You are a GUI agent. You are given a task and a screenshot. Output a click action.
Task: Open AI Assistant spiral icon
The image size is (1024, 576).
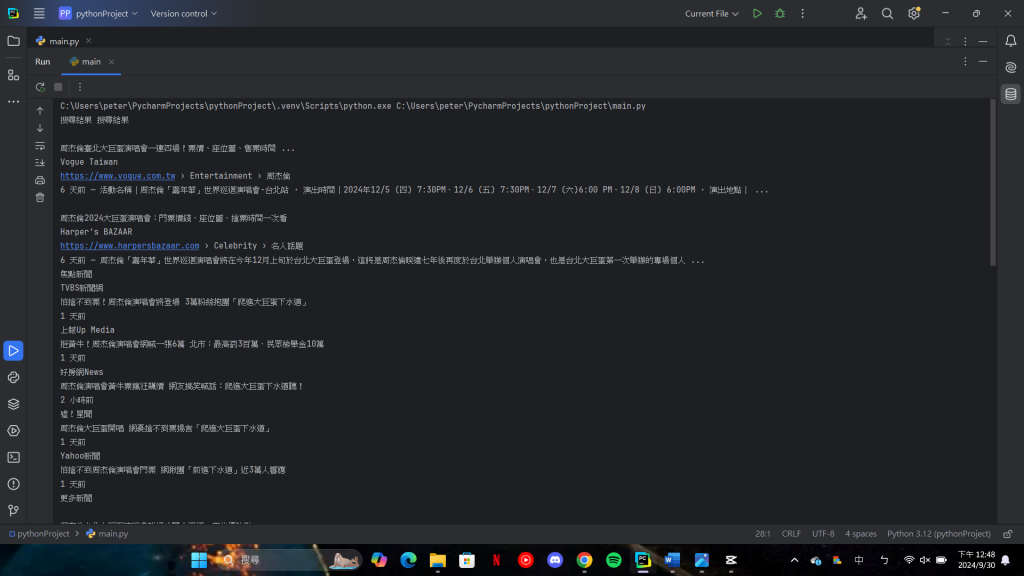click(x=1010, y=67)
